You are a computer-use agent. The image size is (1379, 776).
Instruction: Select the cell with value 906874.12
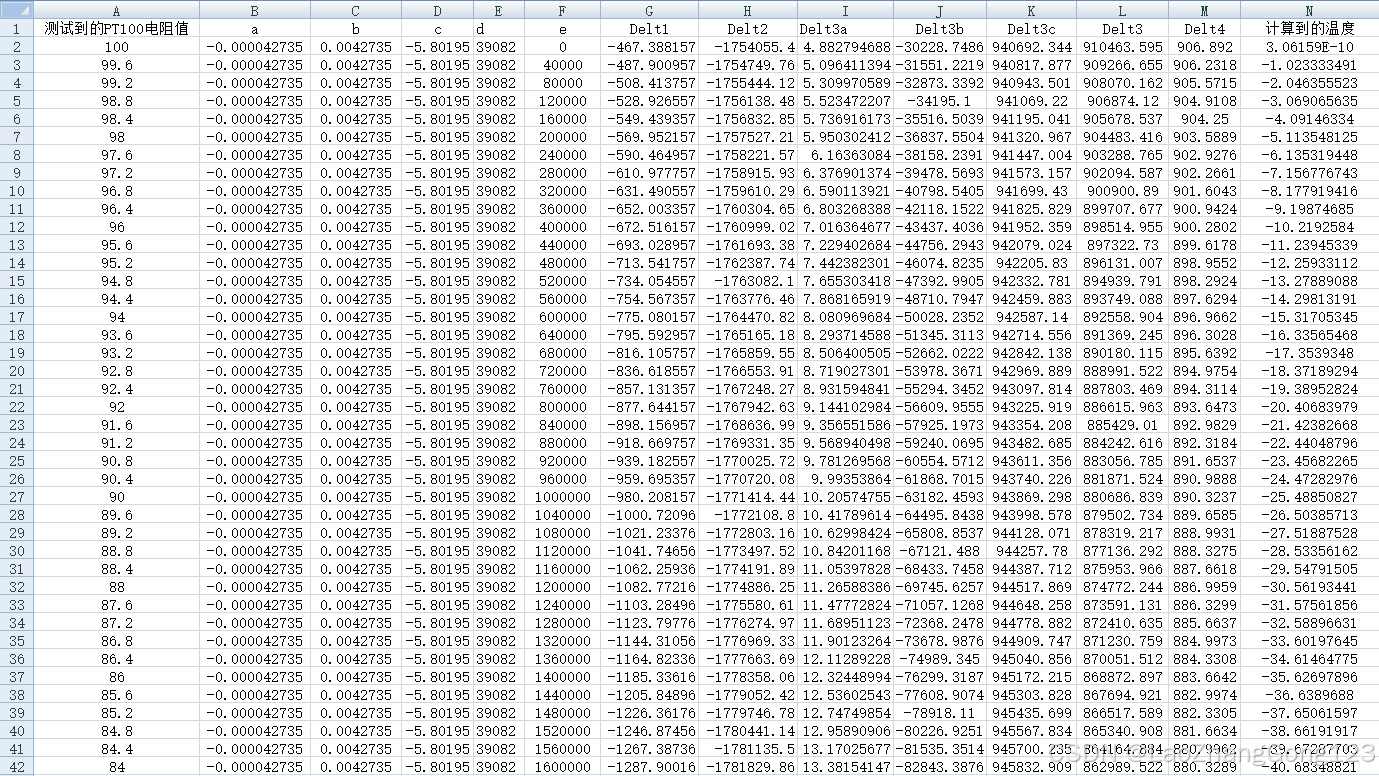[1122, 101]
